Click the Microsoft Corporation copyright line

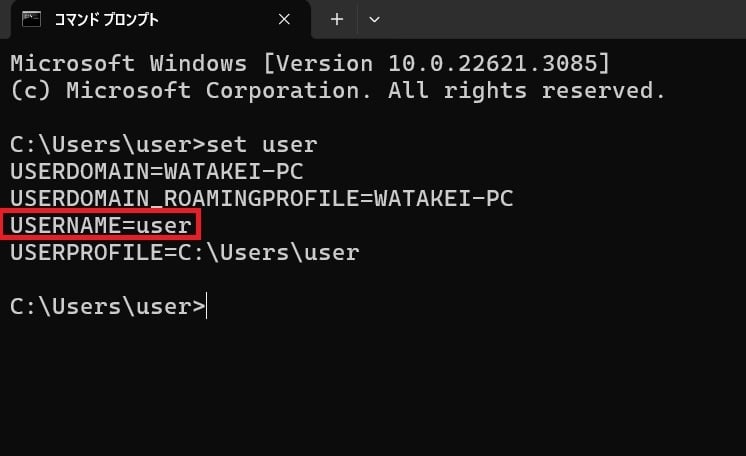pyautogui.click(x=337, y=90)
